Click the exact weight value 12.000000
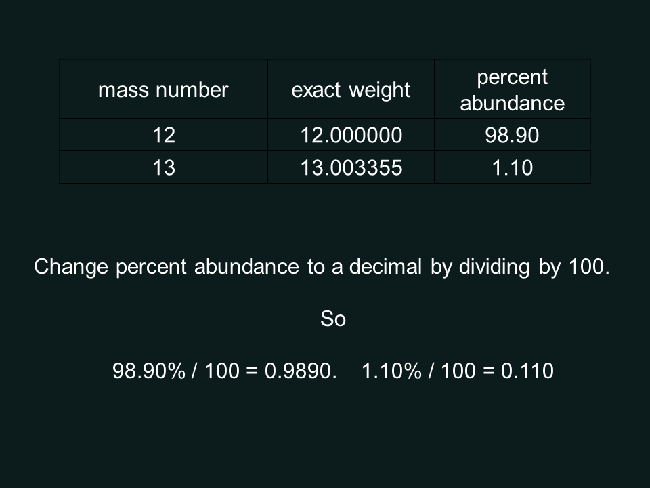Viewport: 650px width, 488px height. click(x=351, y=135)
